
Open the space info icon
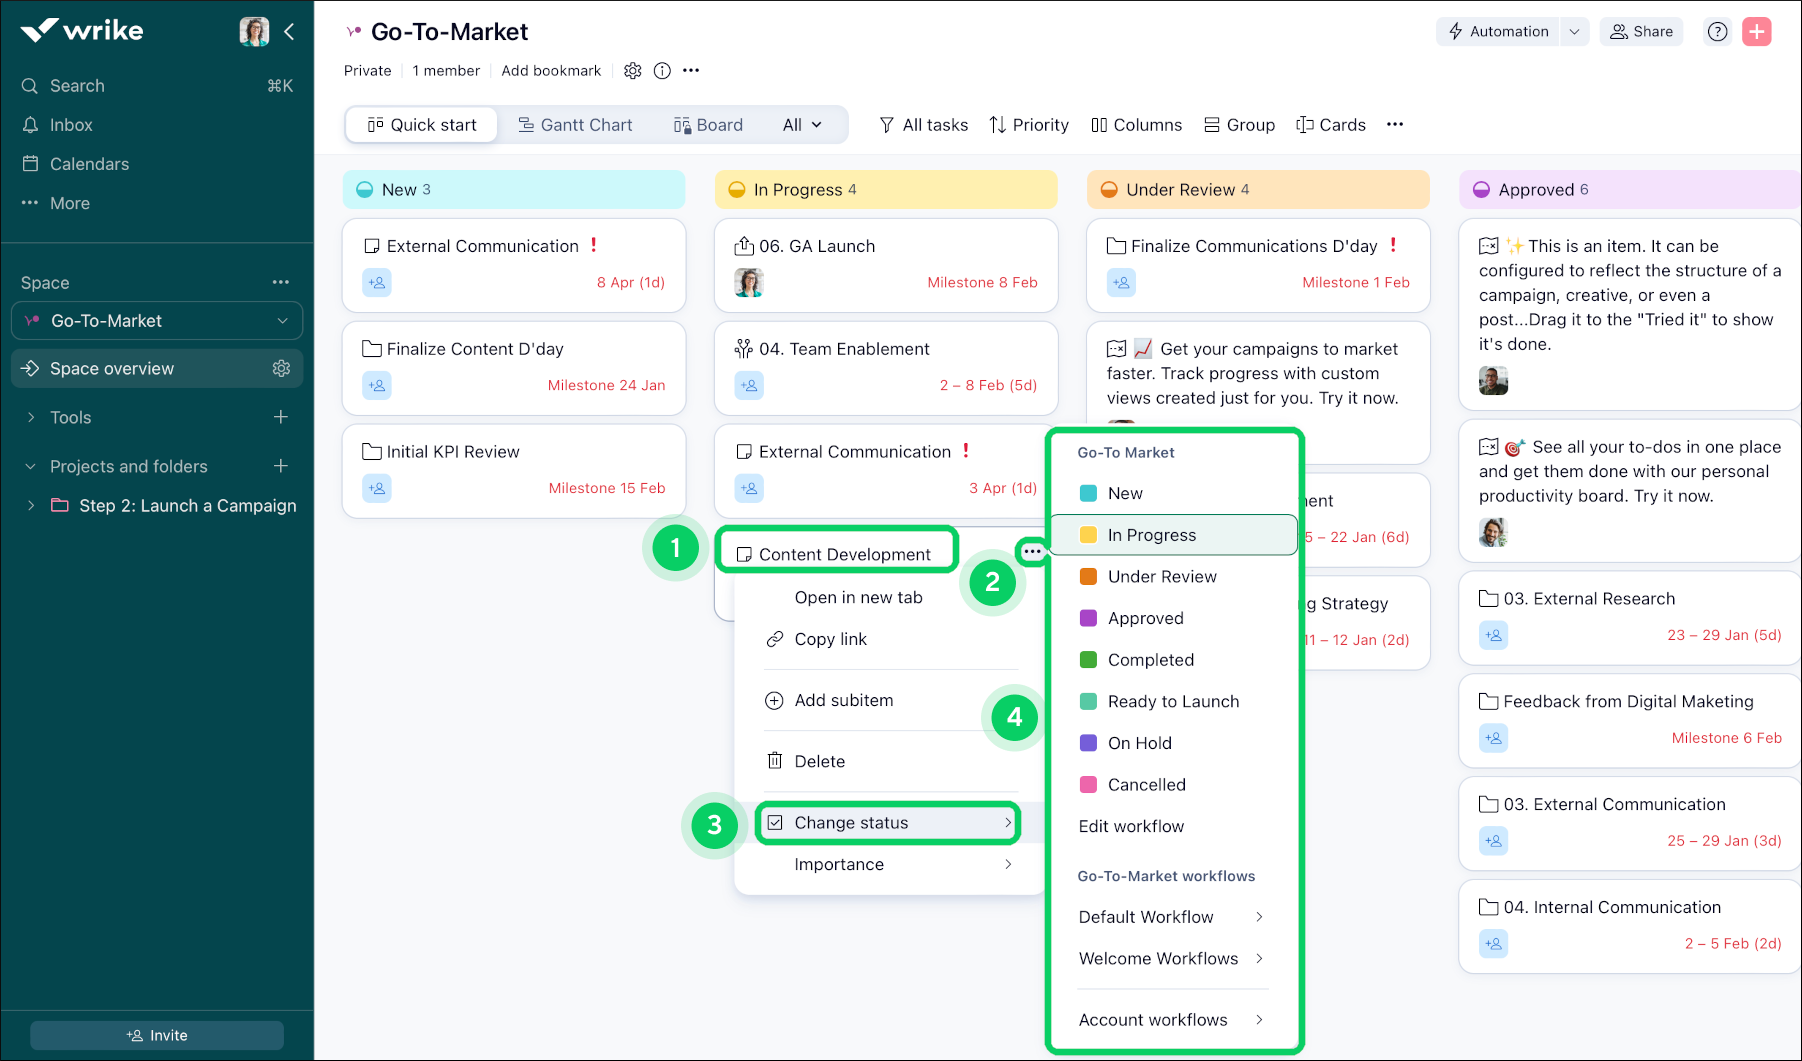click(662, 71)
